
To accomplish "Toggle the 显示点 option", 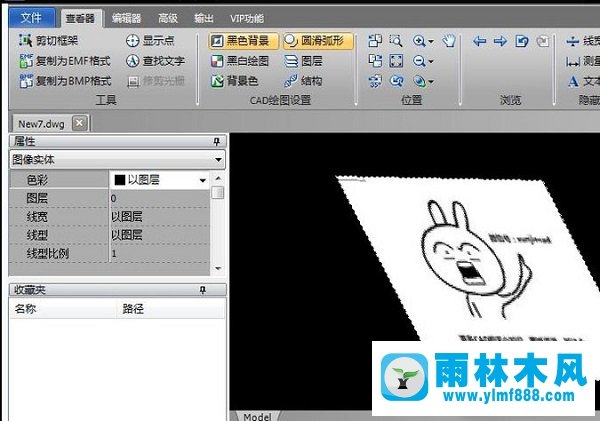I will coord(150,40).
